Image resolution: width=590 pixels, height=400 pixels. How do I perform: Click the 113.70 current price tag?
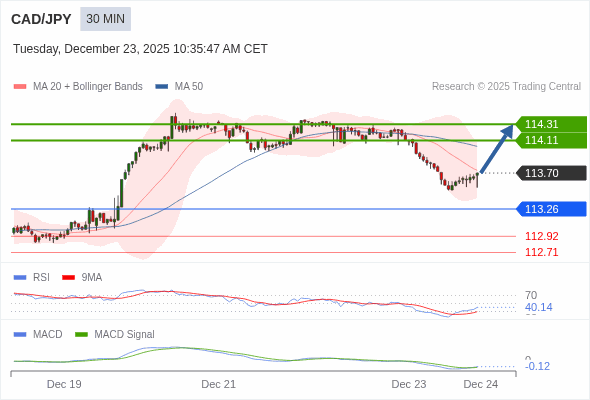coord(551,173)
